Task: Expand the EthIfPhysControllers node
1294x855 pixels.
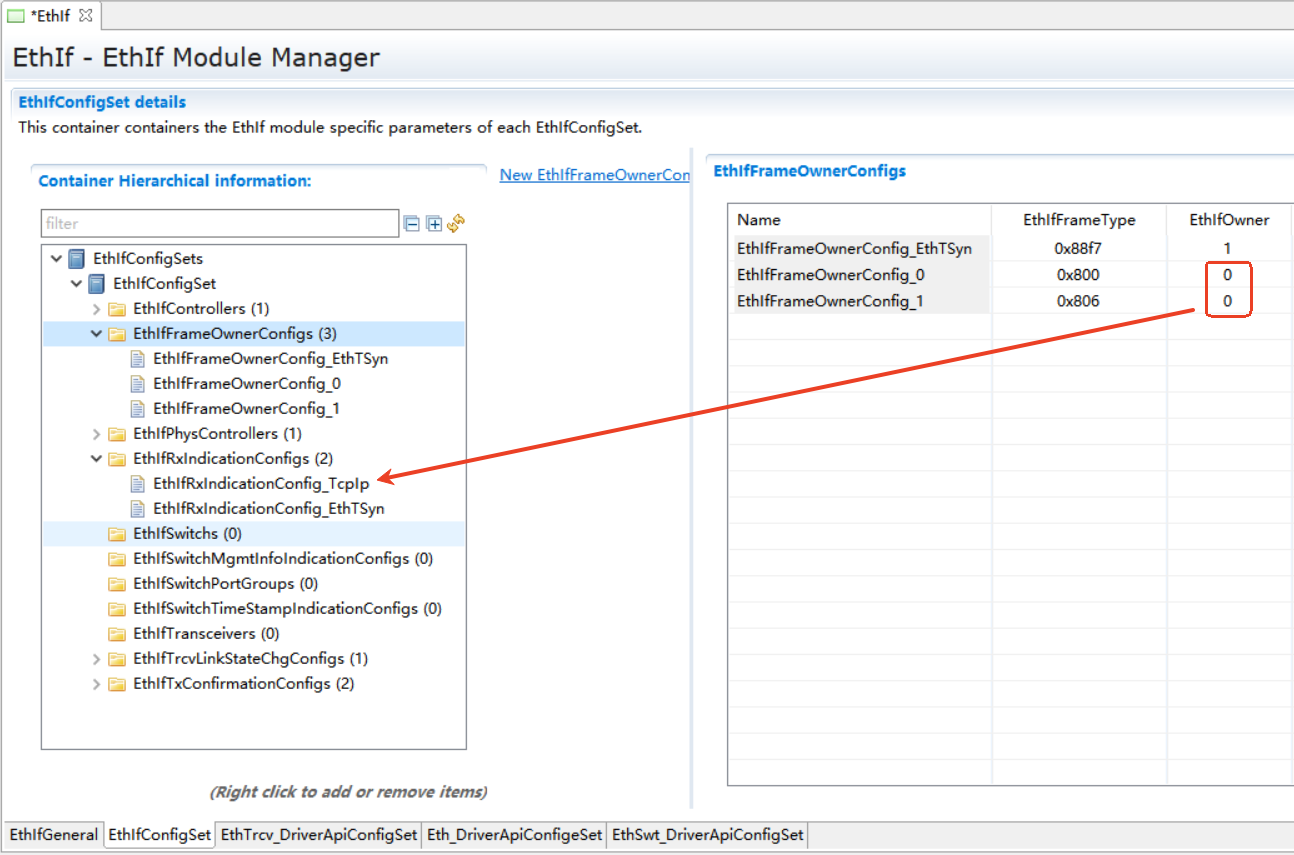Action: tap(97, 434)
